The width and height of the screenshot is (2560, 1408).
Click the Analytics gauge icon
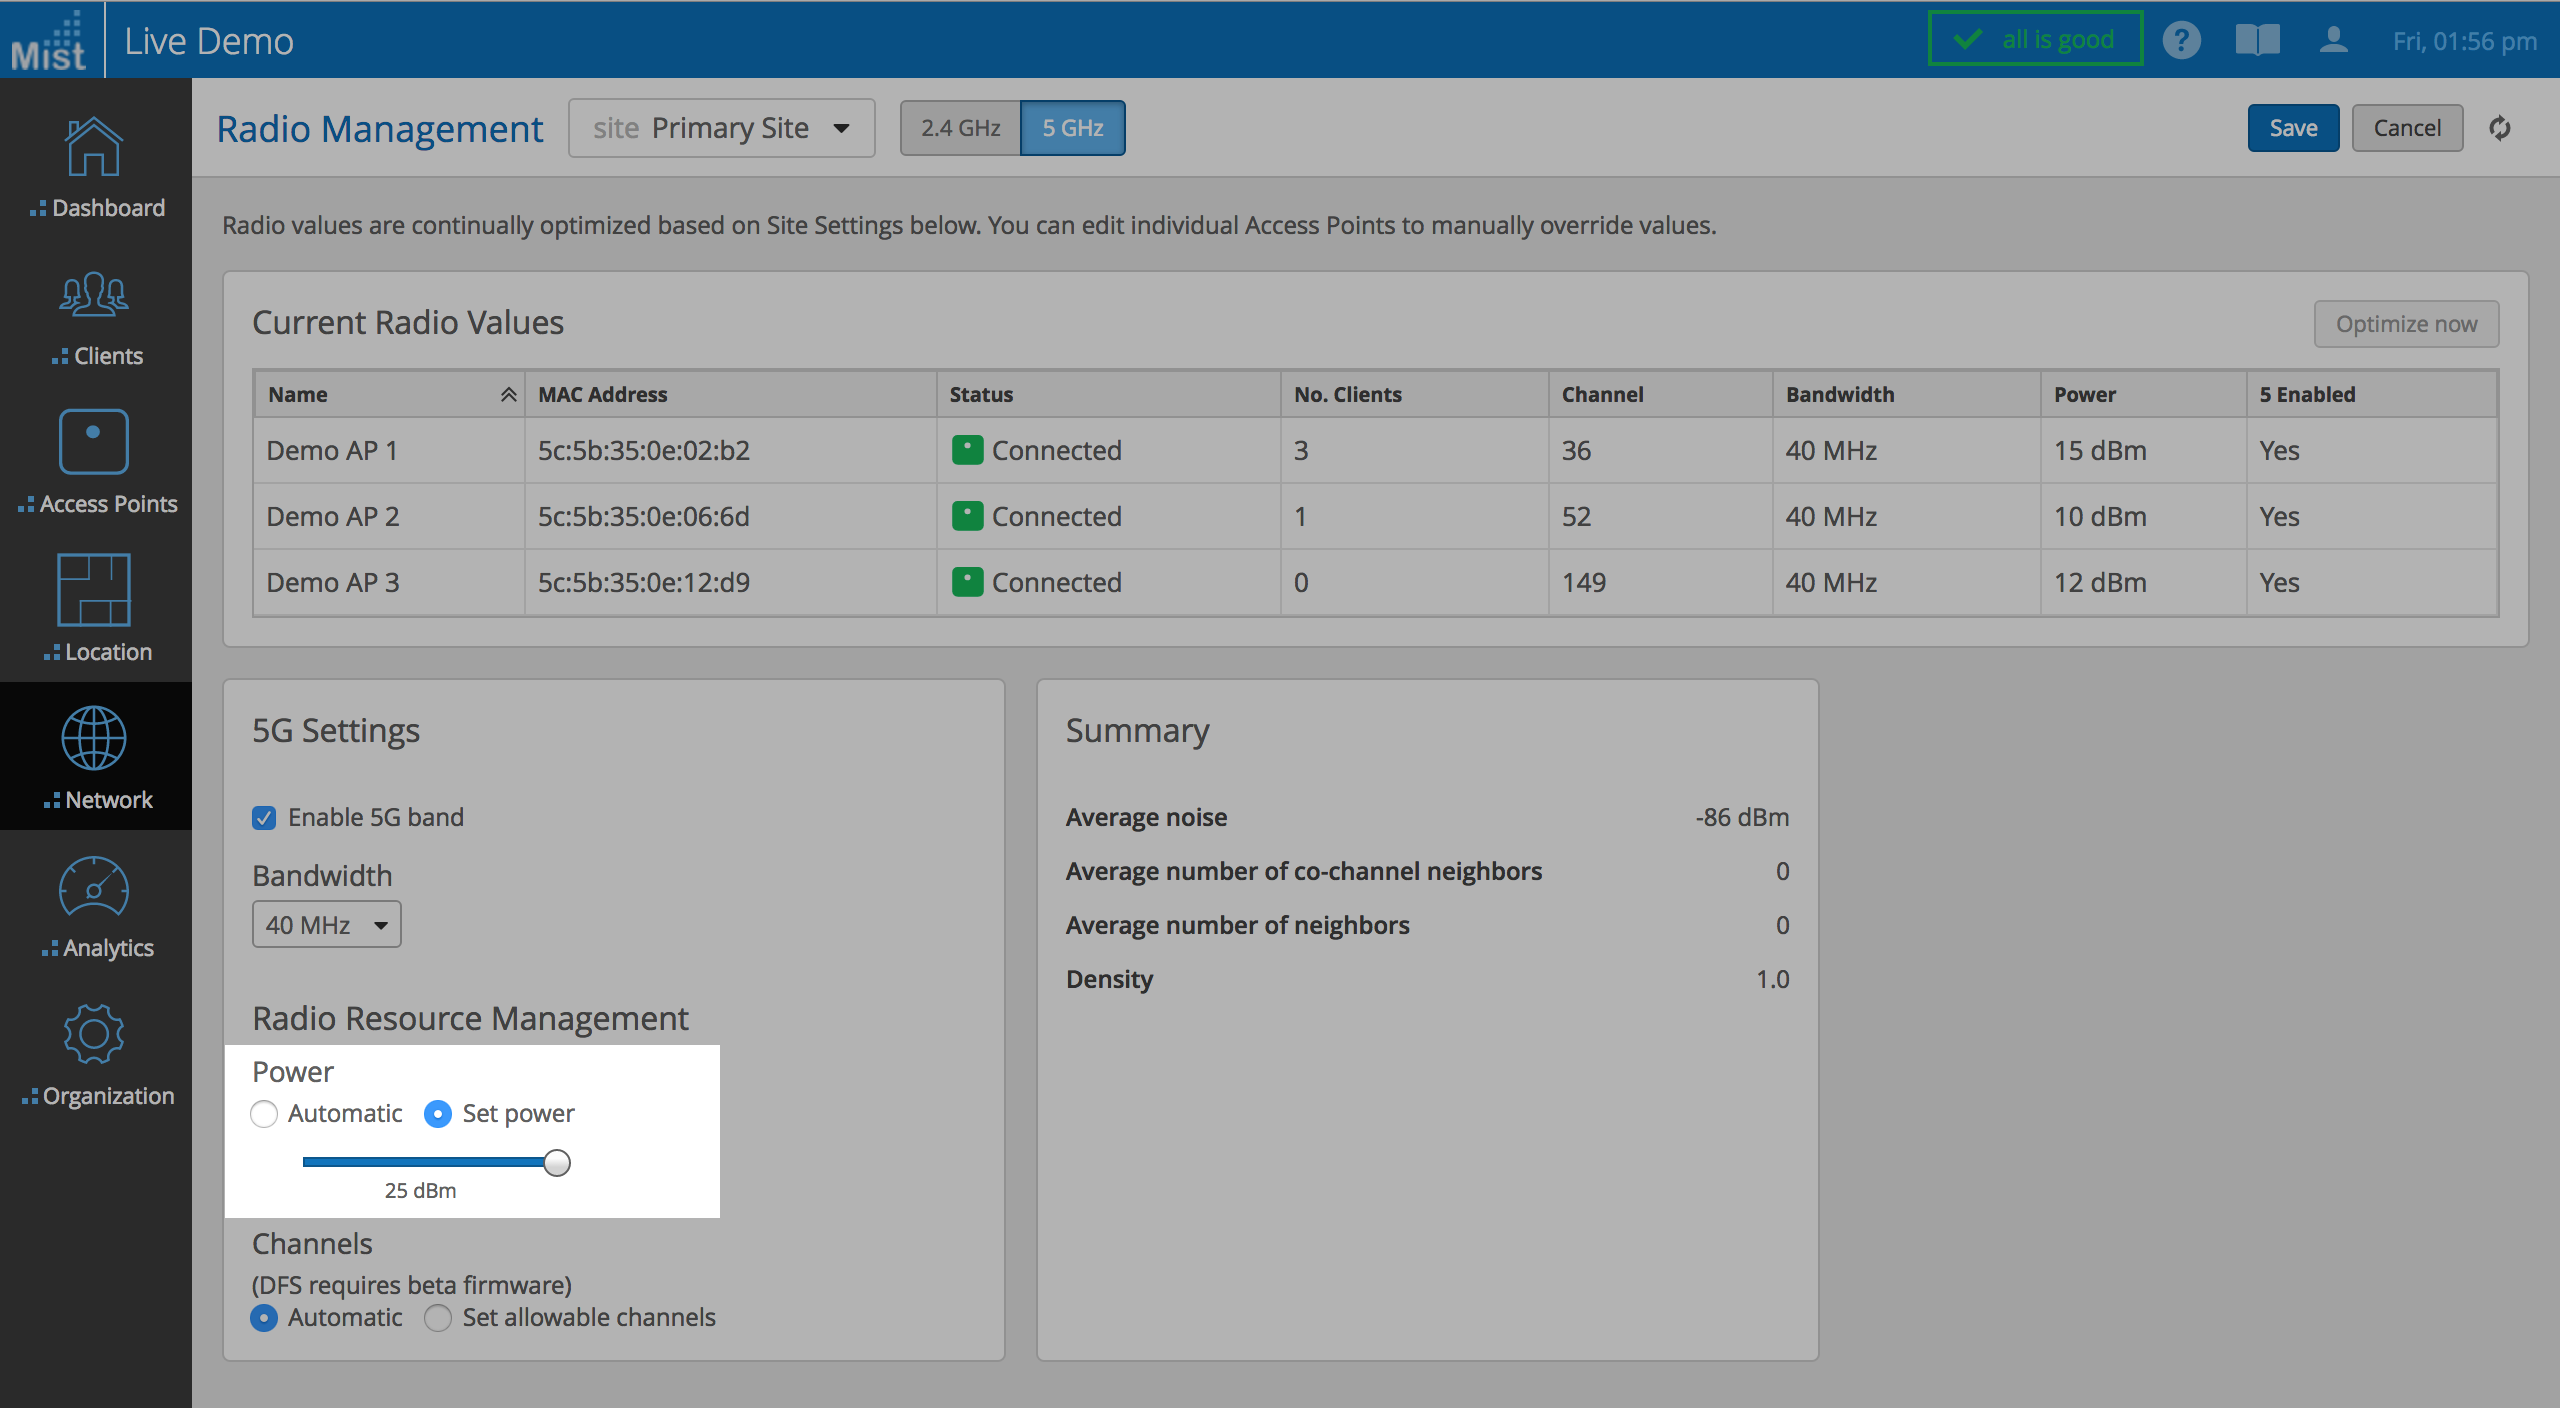[x=94, y=886]
